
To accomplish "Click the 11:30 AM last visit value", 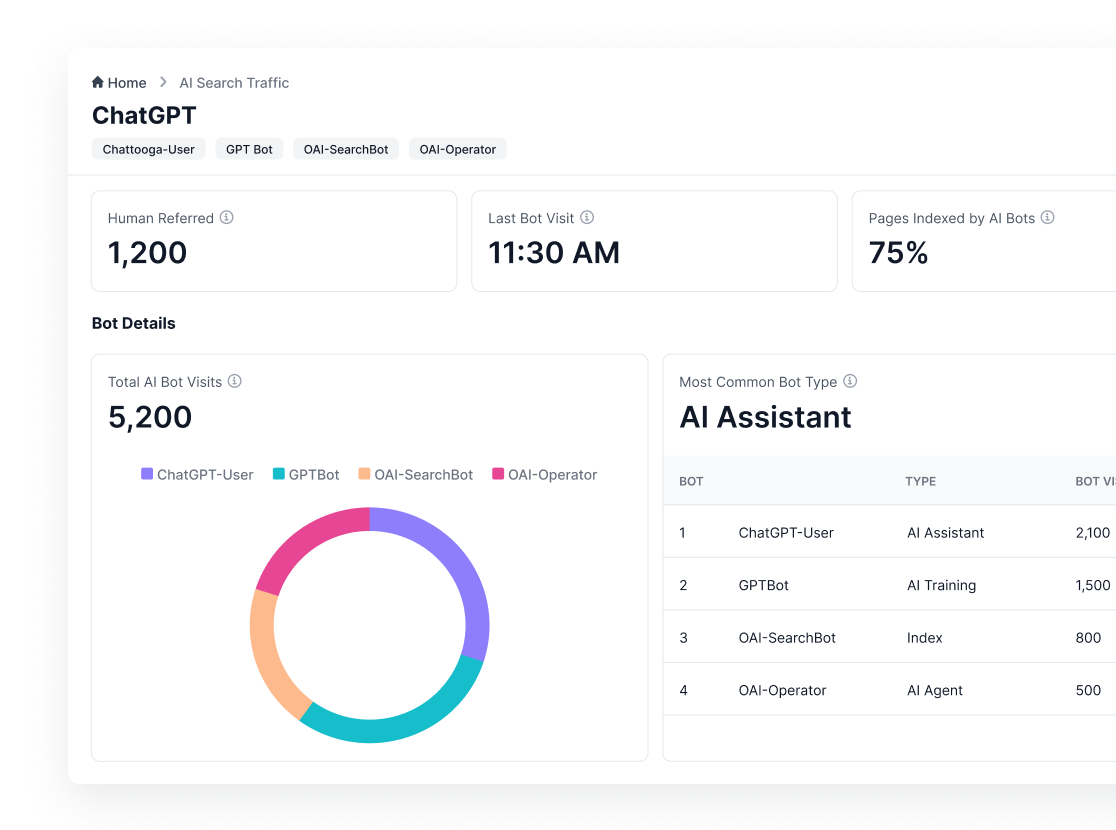I will pos(554,253).
